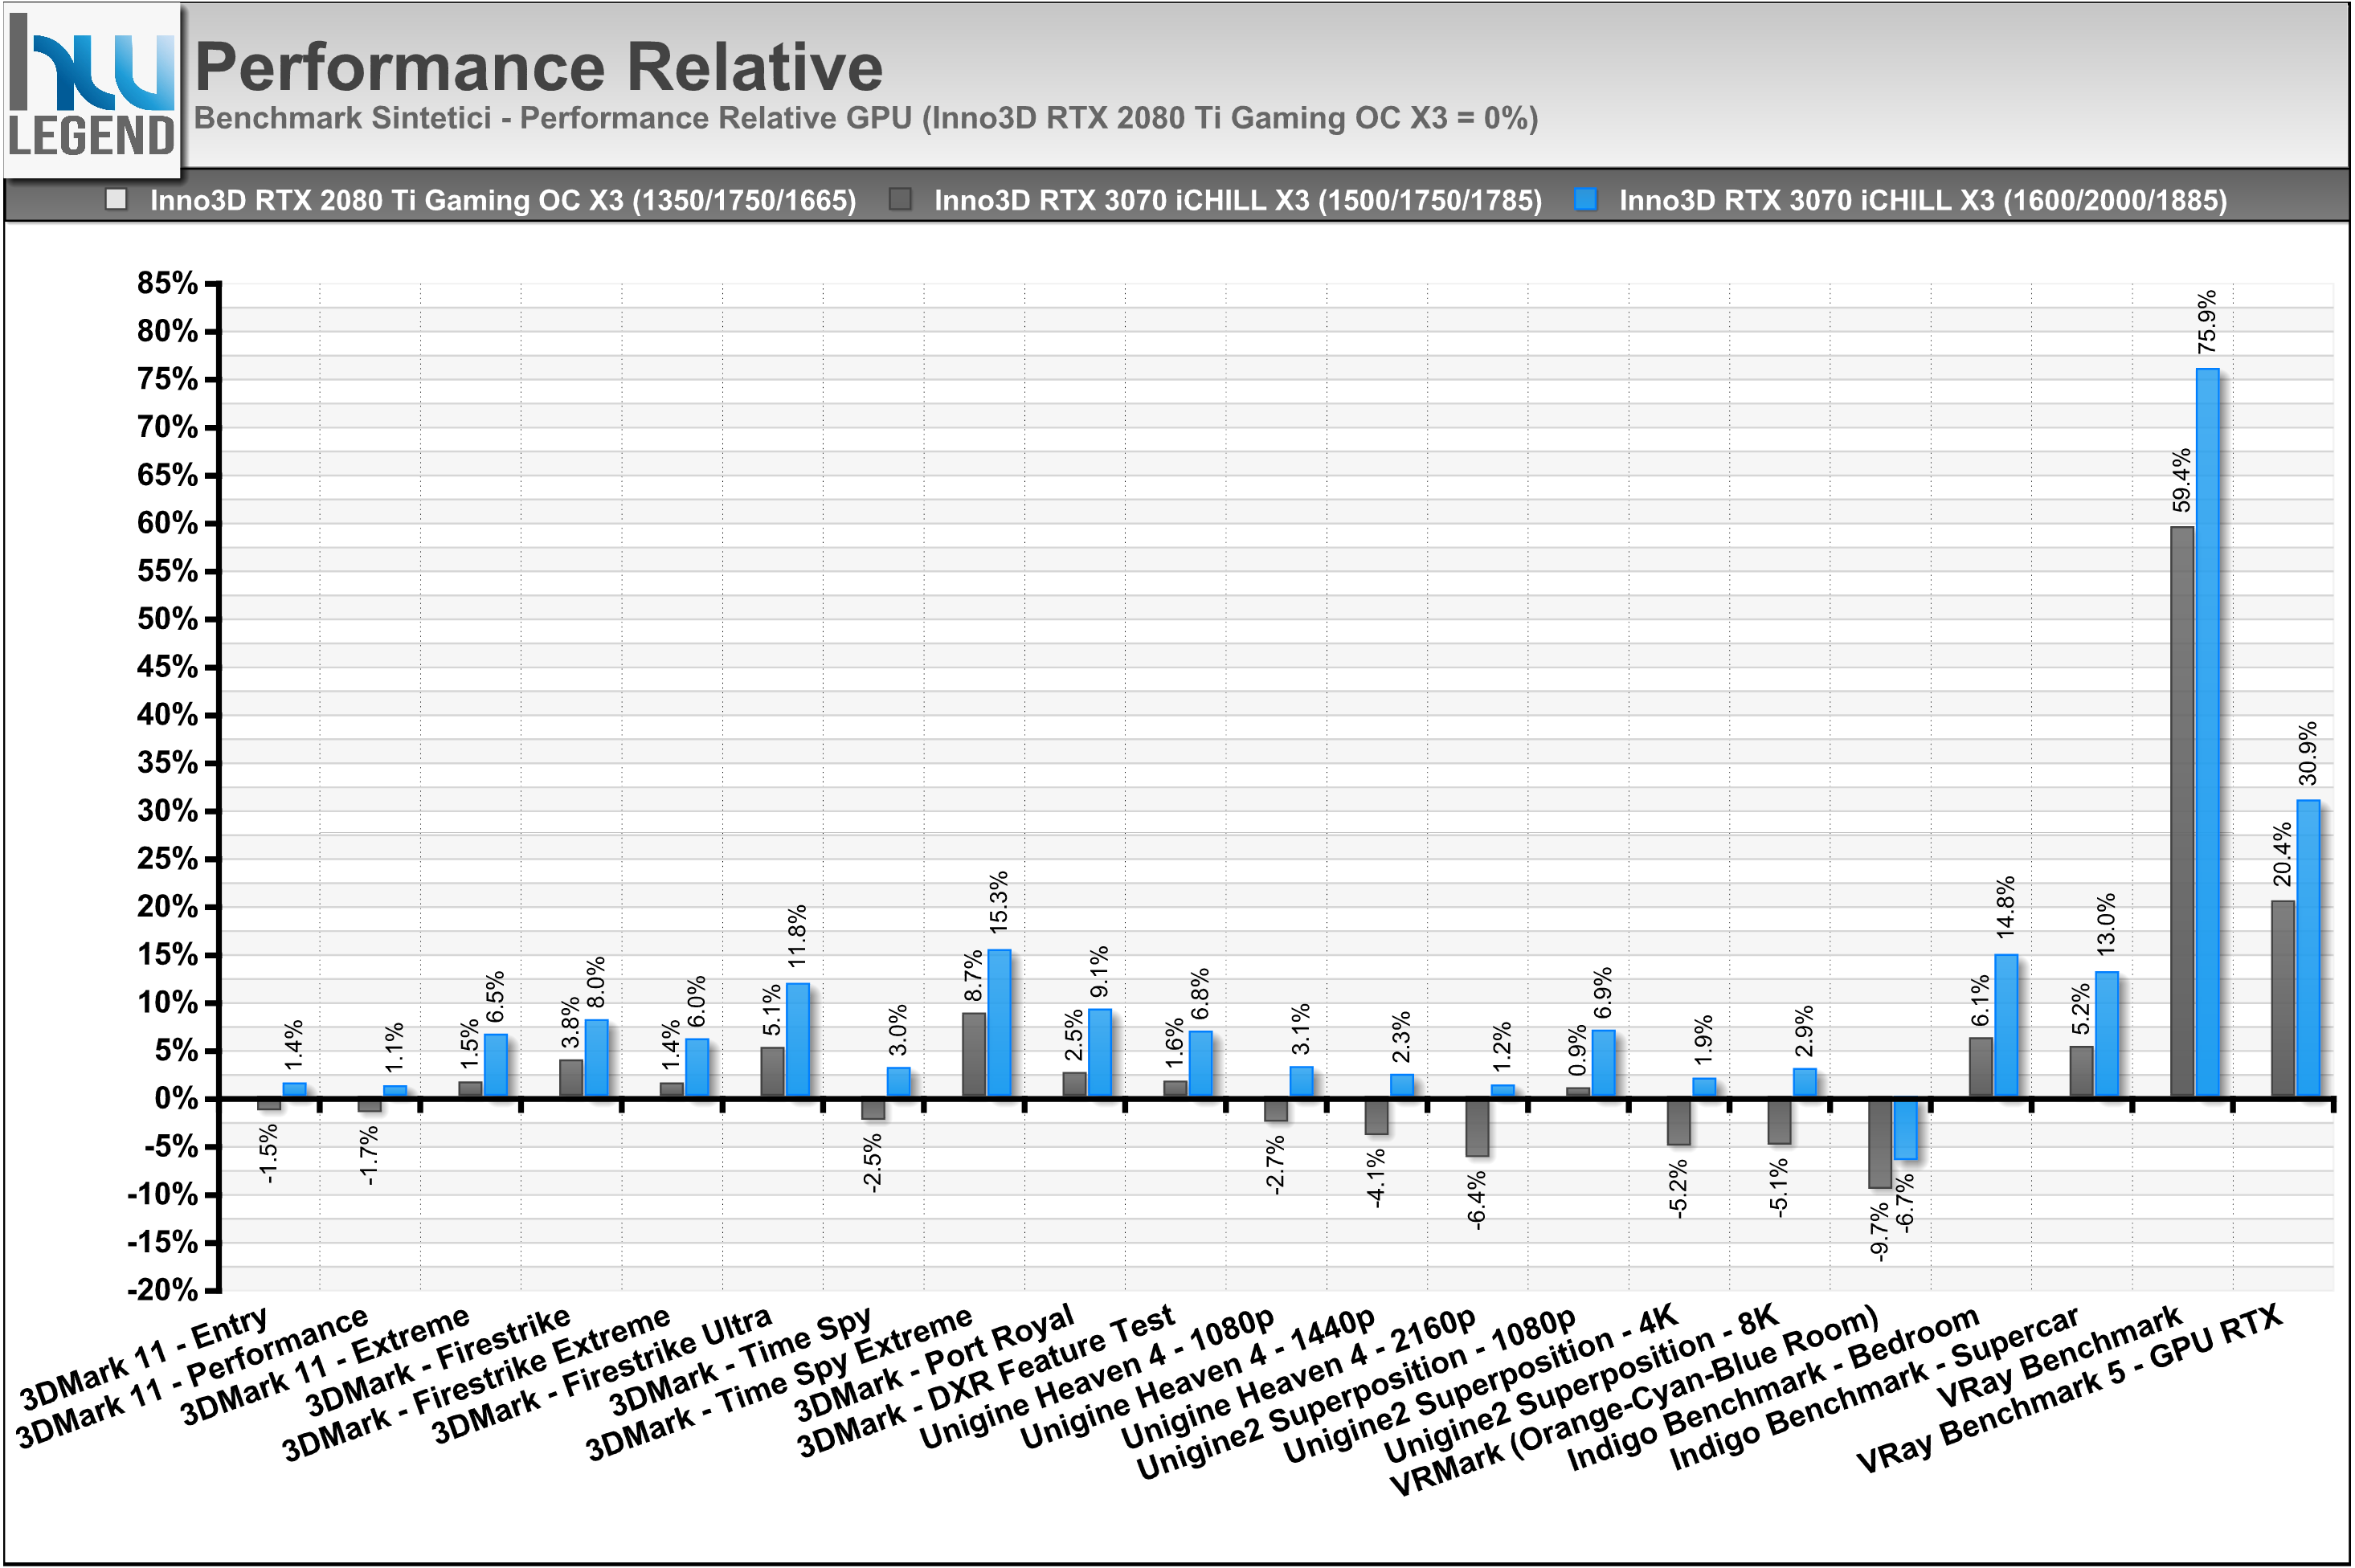This screenshot has width=2355, height=1568.
Task: Click the 13.0% value label
Action: (2106, 924)
